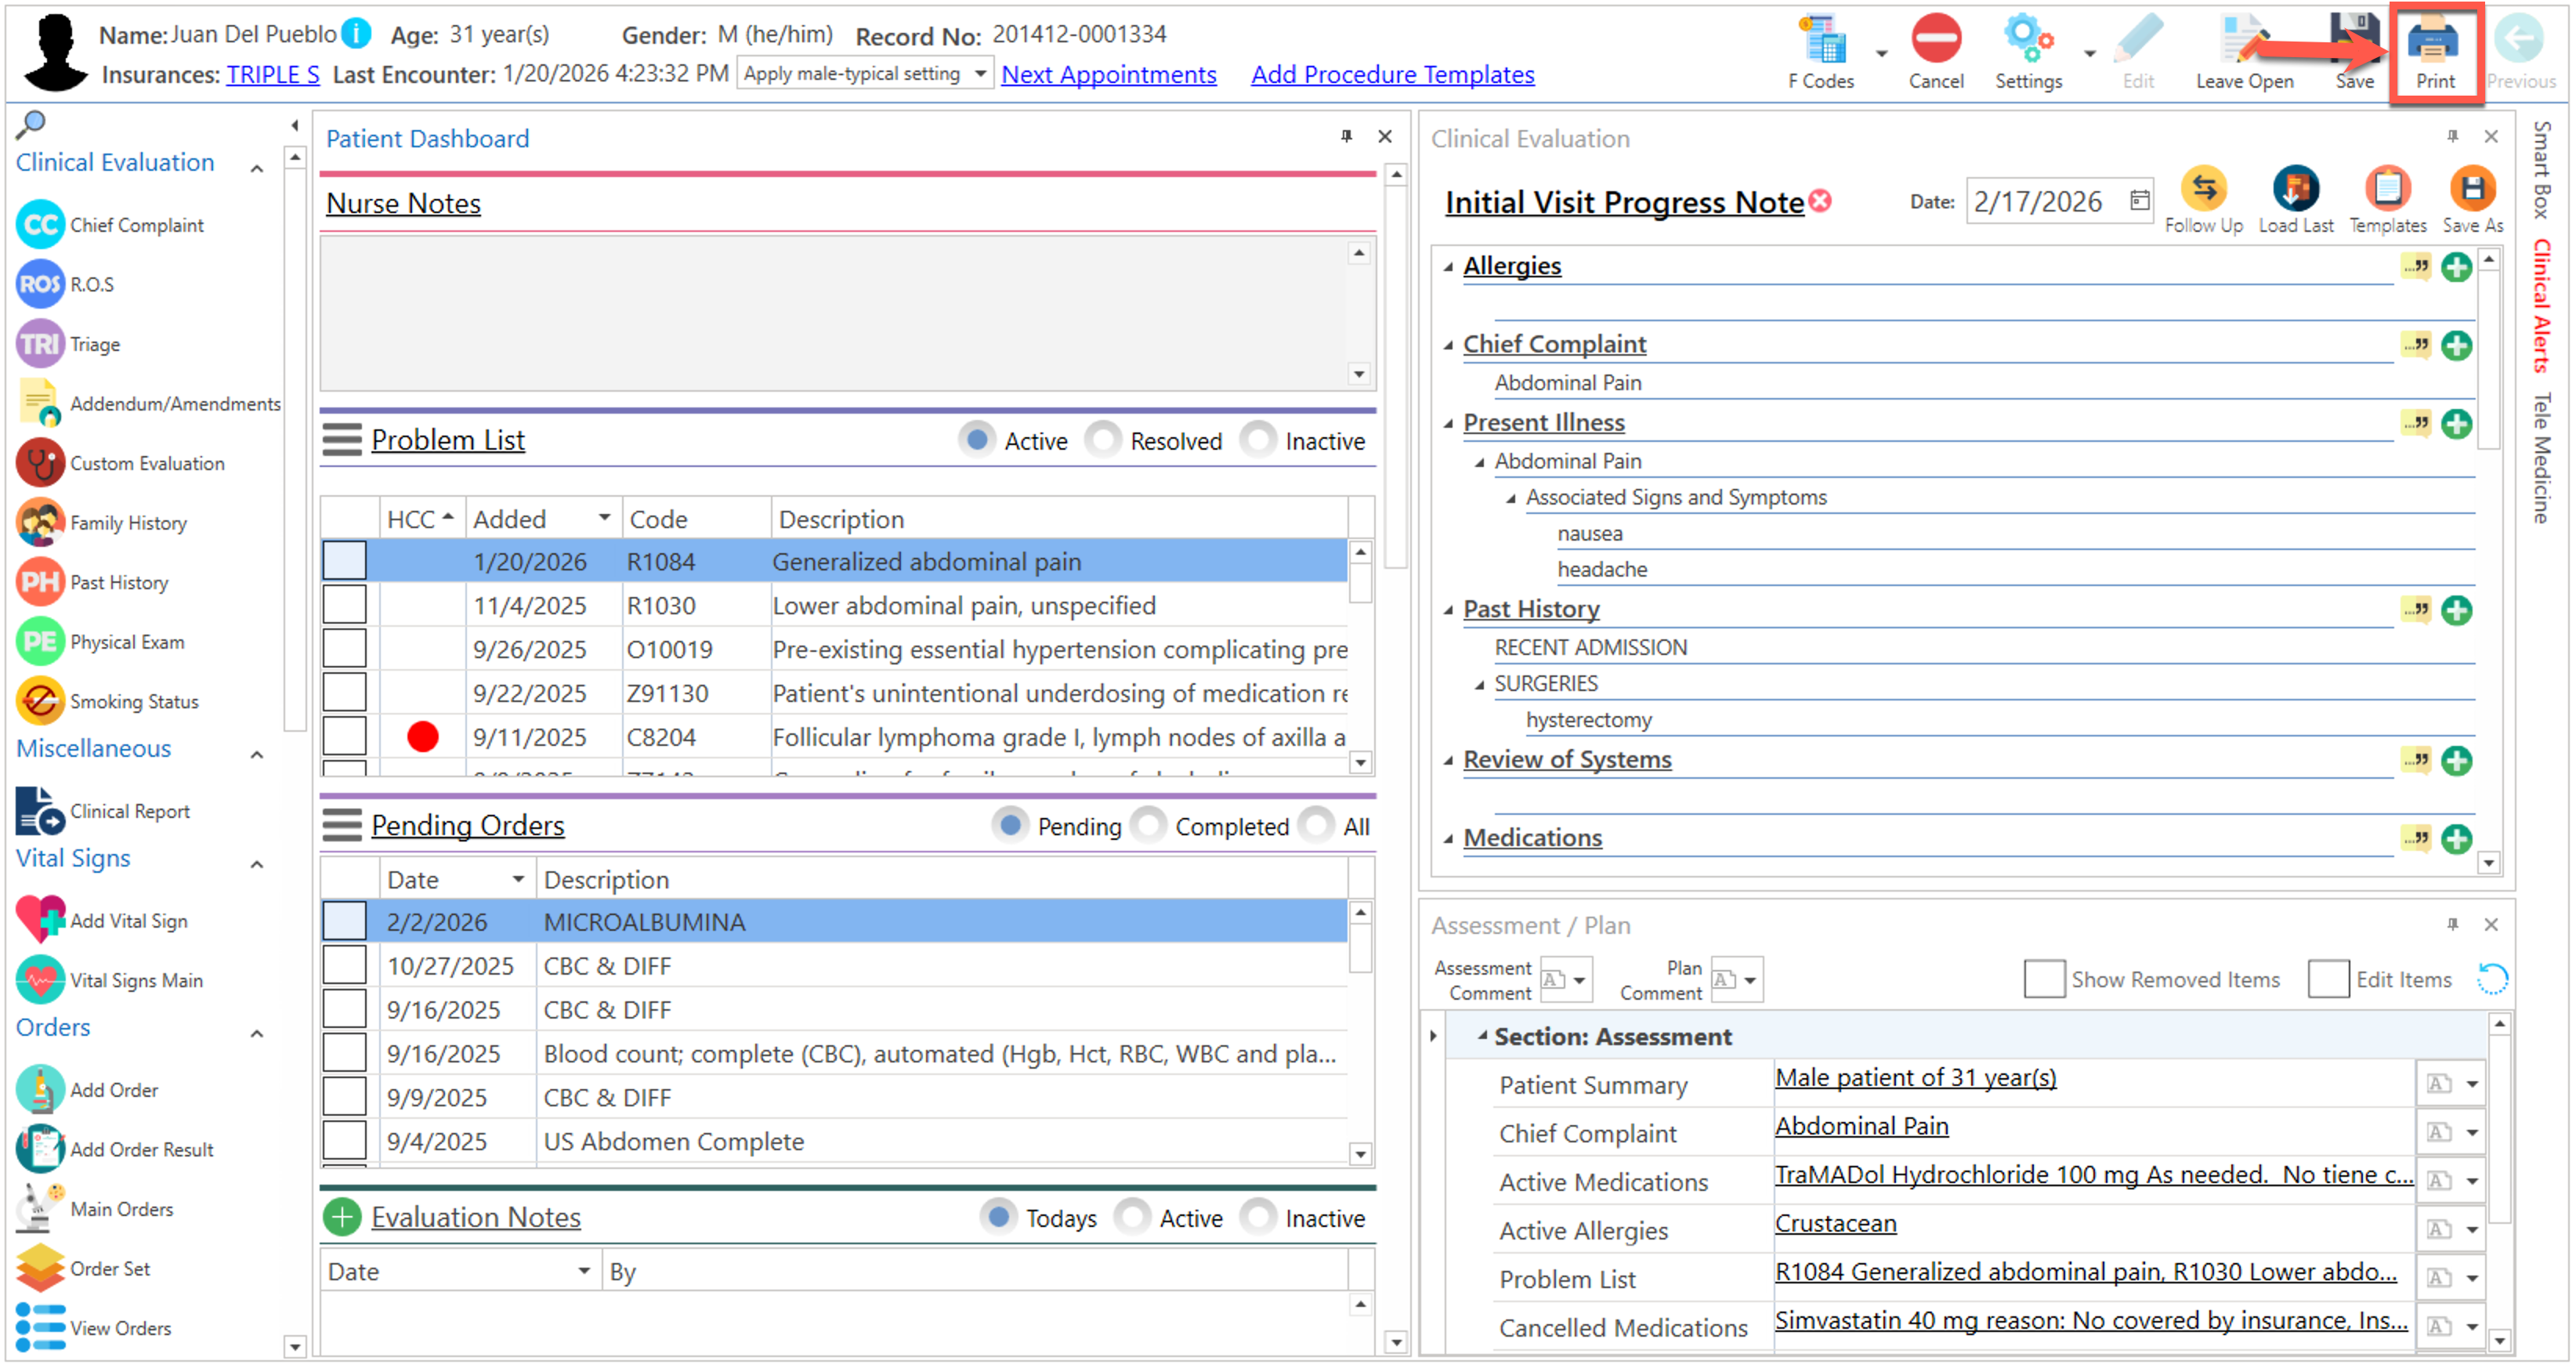Enable Show Removed Items checkbox
This screenshot has width=2576, height=1368.
coord(2043,979)
